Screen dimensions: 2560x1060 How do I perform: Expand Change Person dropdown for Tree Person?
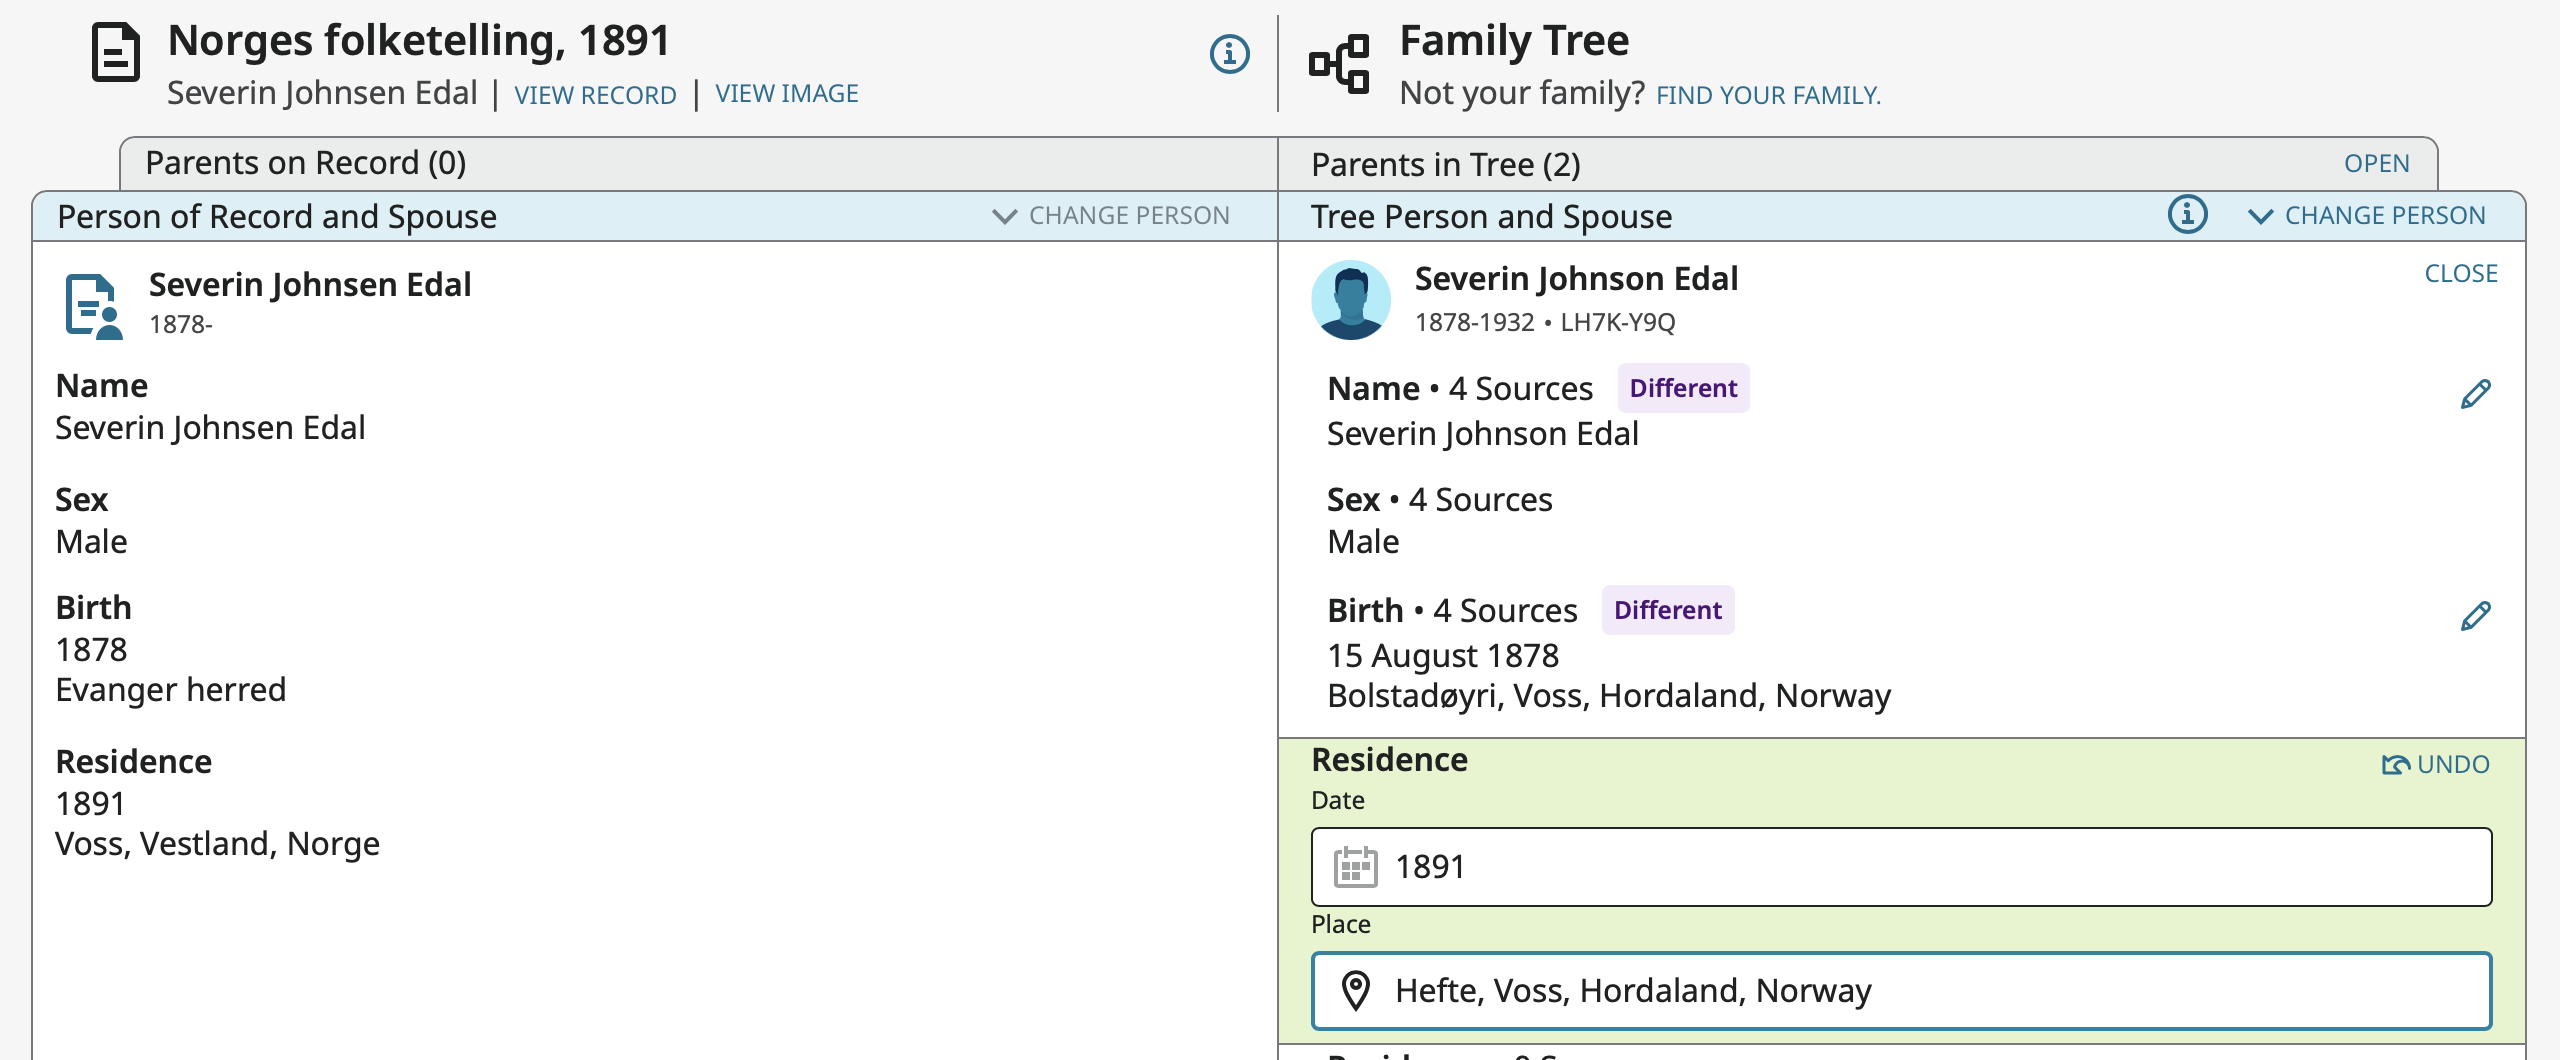click(x=2366, y=216)
